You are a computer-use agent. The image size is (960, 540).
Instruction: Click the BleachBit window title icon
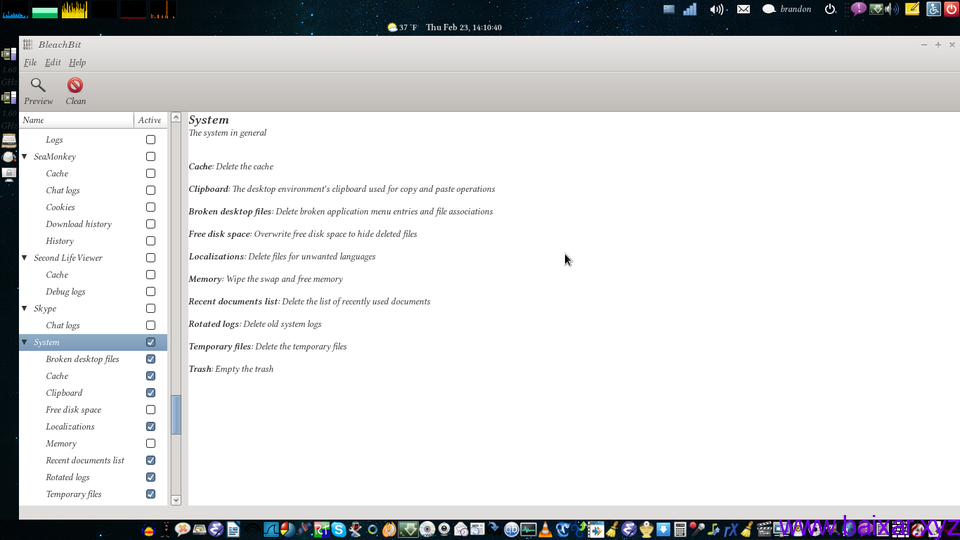coord(28,44)
